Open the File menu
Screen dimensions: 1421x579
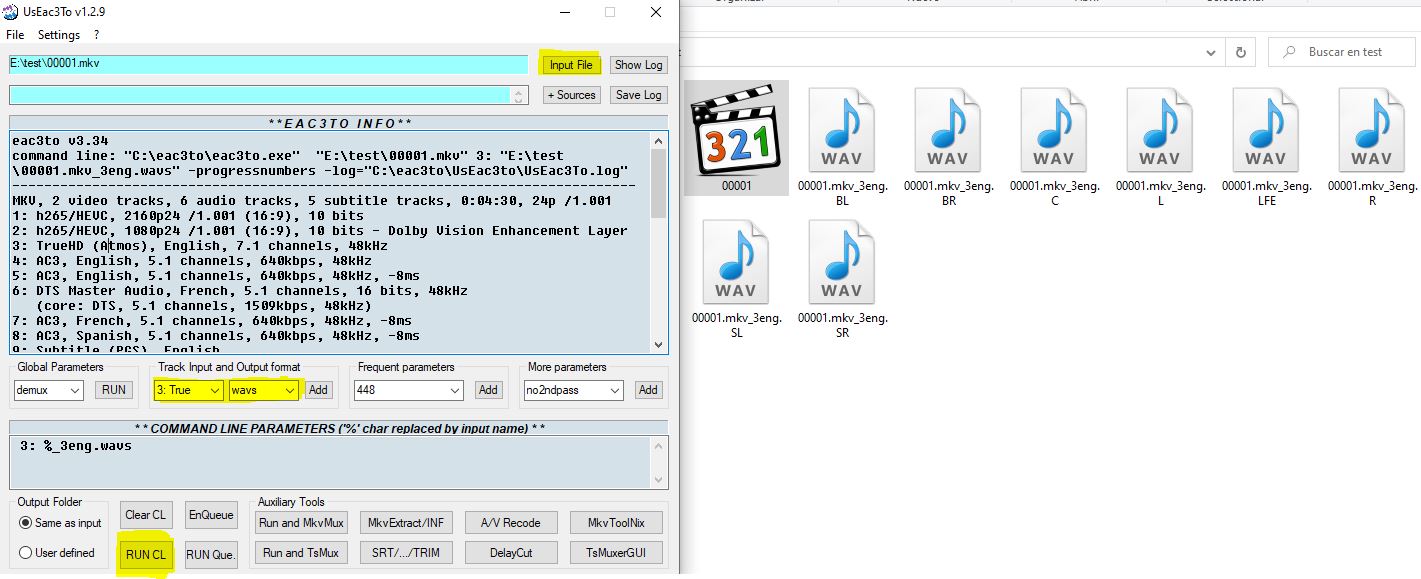point(15,35)
